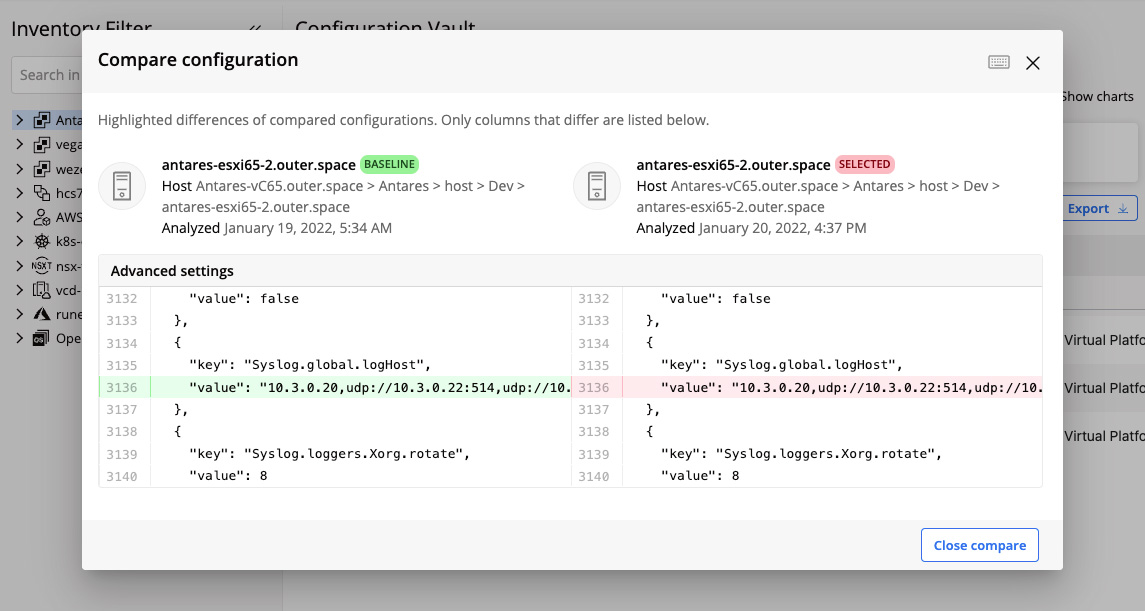Screen dimensions: 1145x611
Task: Click the baseline host server icon
Action: point(122,186)
